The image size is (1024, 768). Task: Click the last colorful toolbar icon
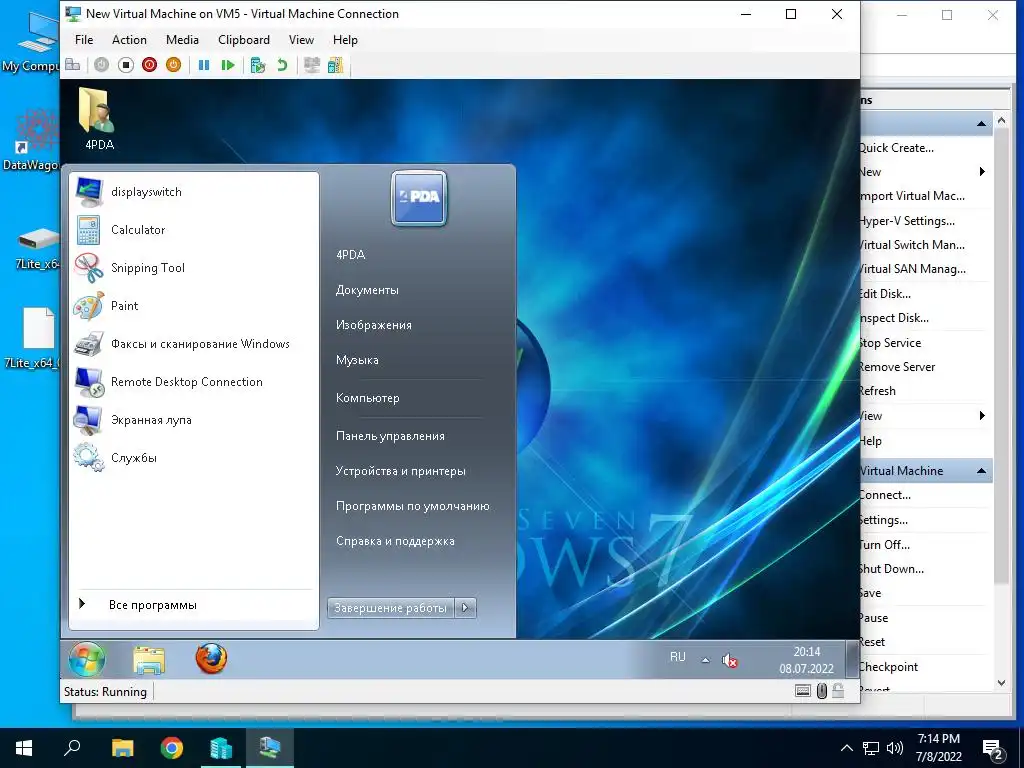coord(335,65)
